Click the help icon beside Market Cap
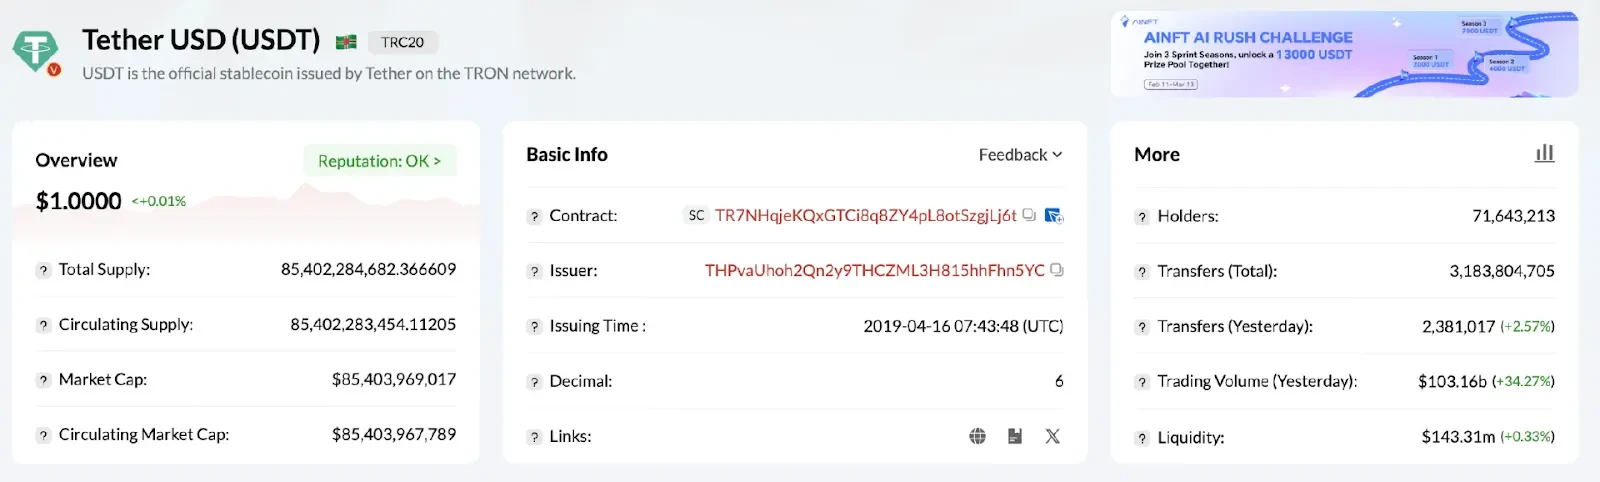The width and height of the screenshot is (1600, 482). [x=43, y=380]
